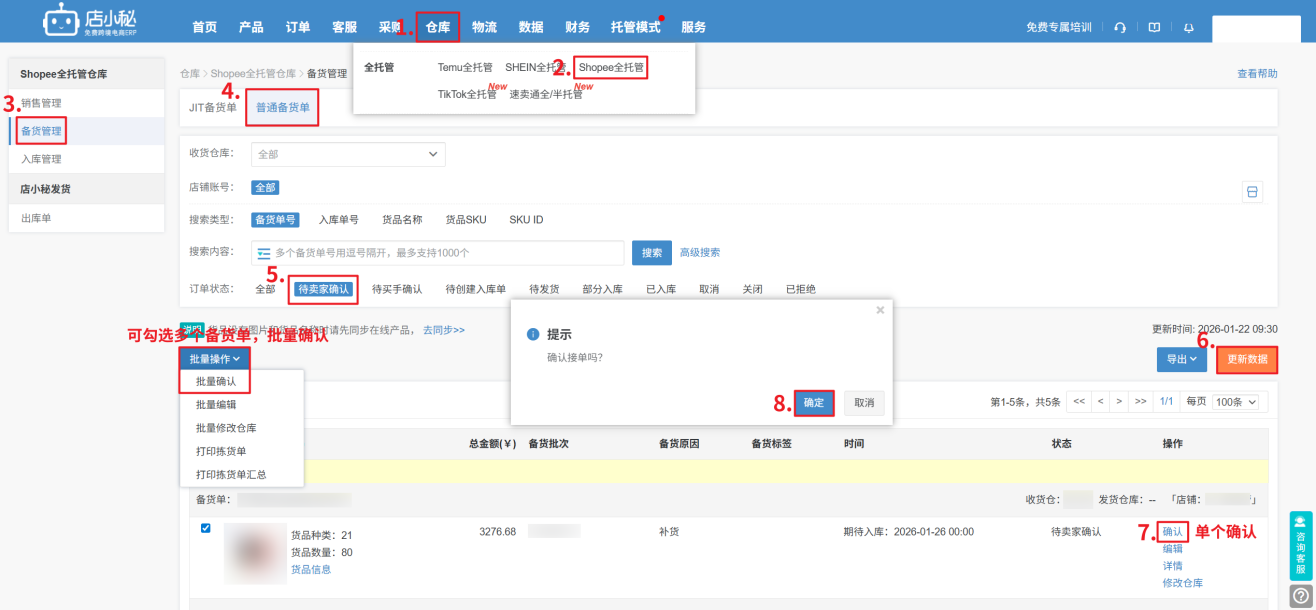Open the 服务 top menu
Image resolution: width=1316 pixels, height=610 pixels.
coord(694,27)
